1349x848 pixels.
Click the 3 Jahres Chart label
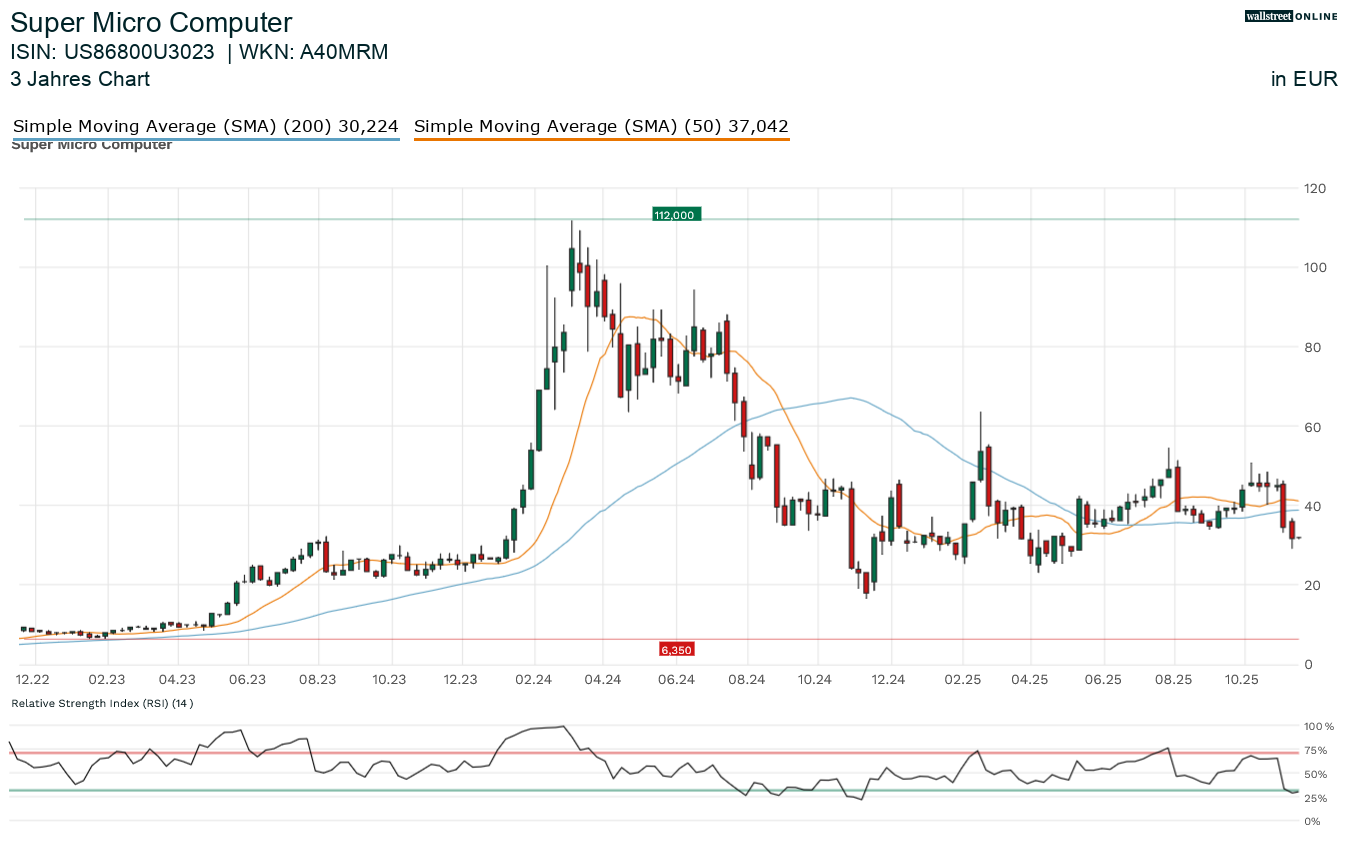pyautogui.click(x=80, y=79)
